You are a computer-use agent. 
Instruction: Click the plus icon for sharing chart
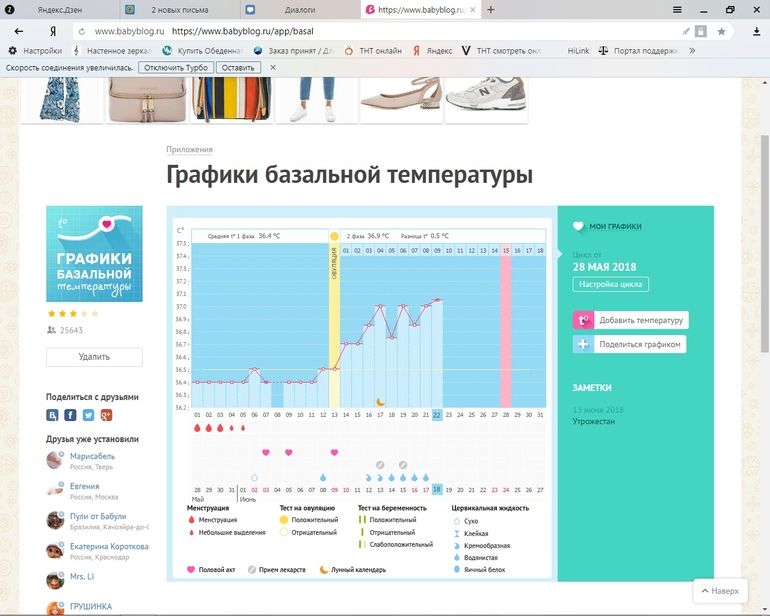[583, 344]
